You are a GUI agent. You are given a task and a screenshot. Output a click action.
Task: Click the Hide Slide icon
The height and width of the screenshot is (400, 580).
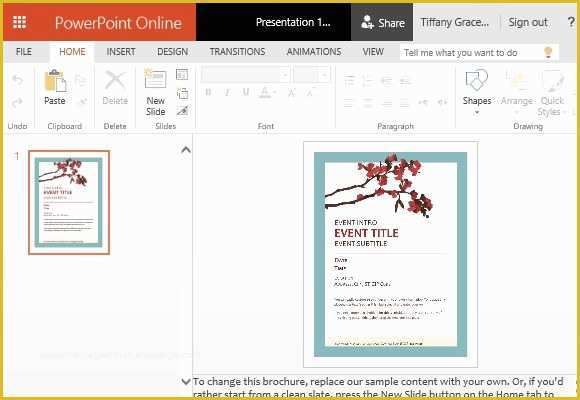[x=182, y=110]
